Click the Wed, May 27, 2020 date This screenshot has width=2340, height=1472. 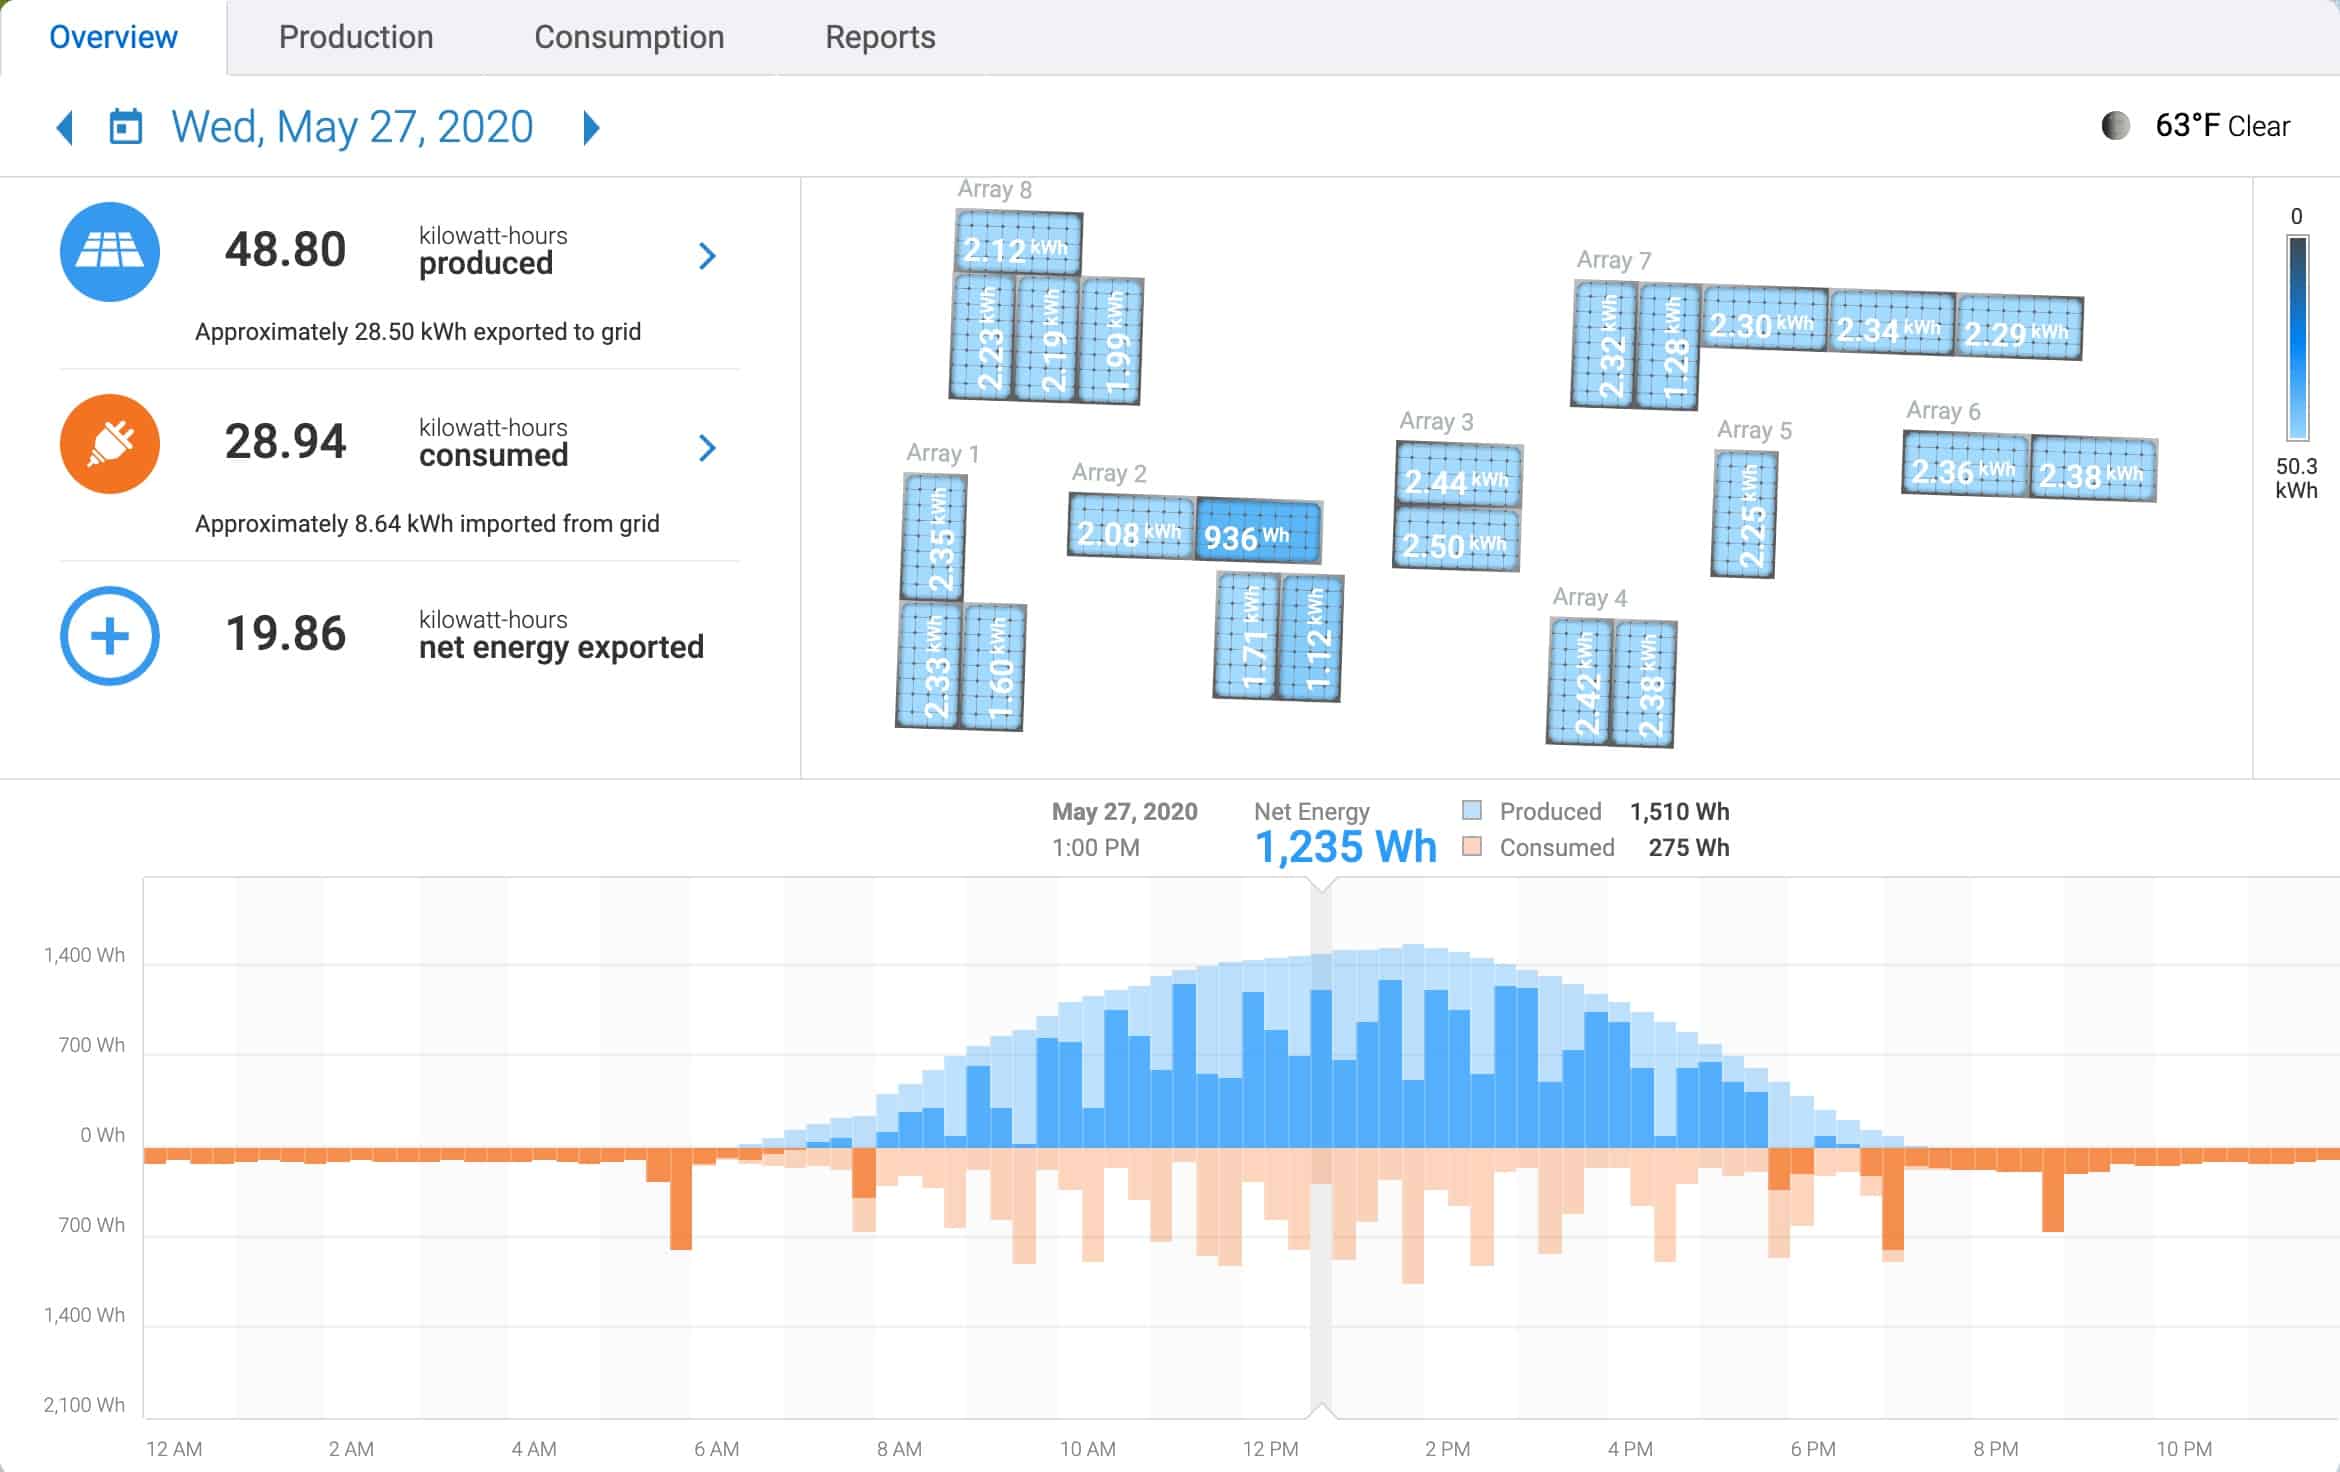352,127
